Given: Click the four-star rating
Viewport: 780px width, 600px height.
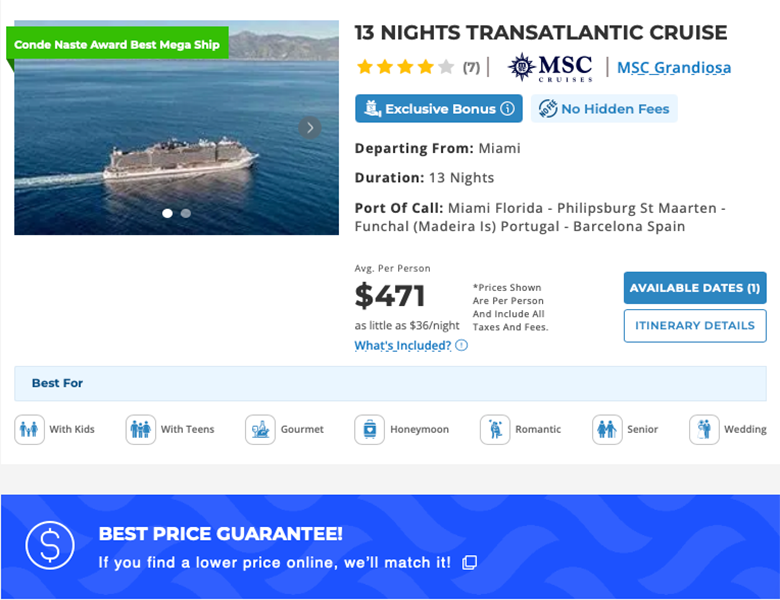Looking at the screenshot, I should [405, 67].
